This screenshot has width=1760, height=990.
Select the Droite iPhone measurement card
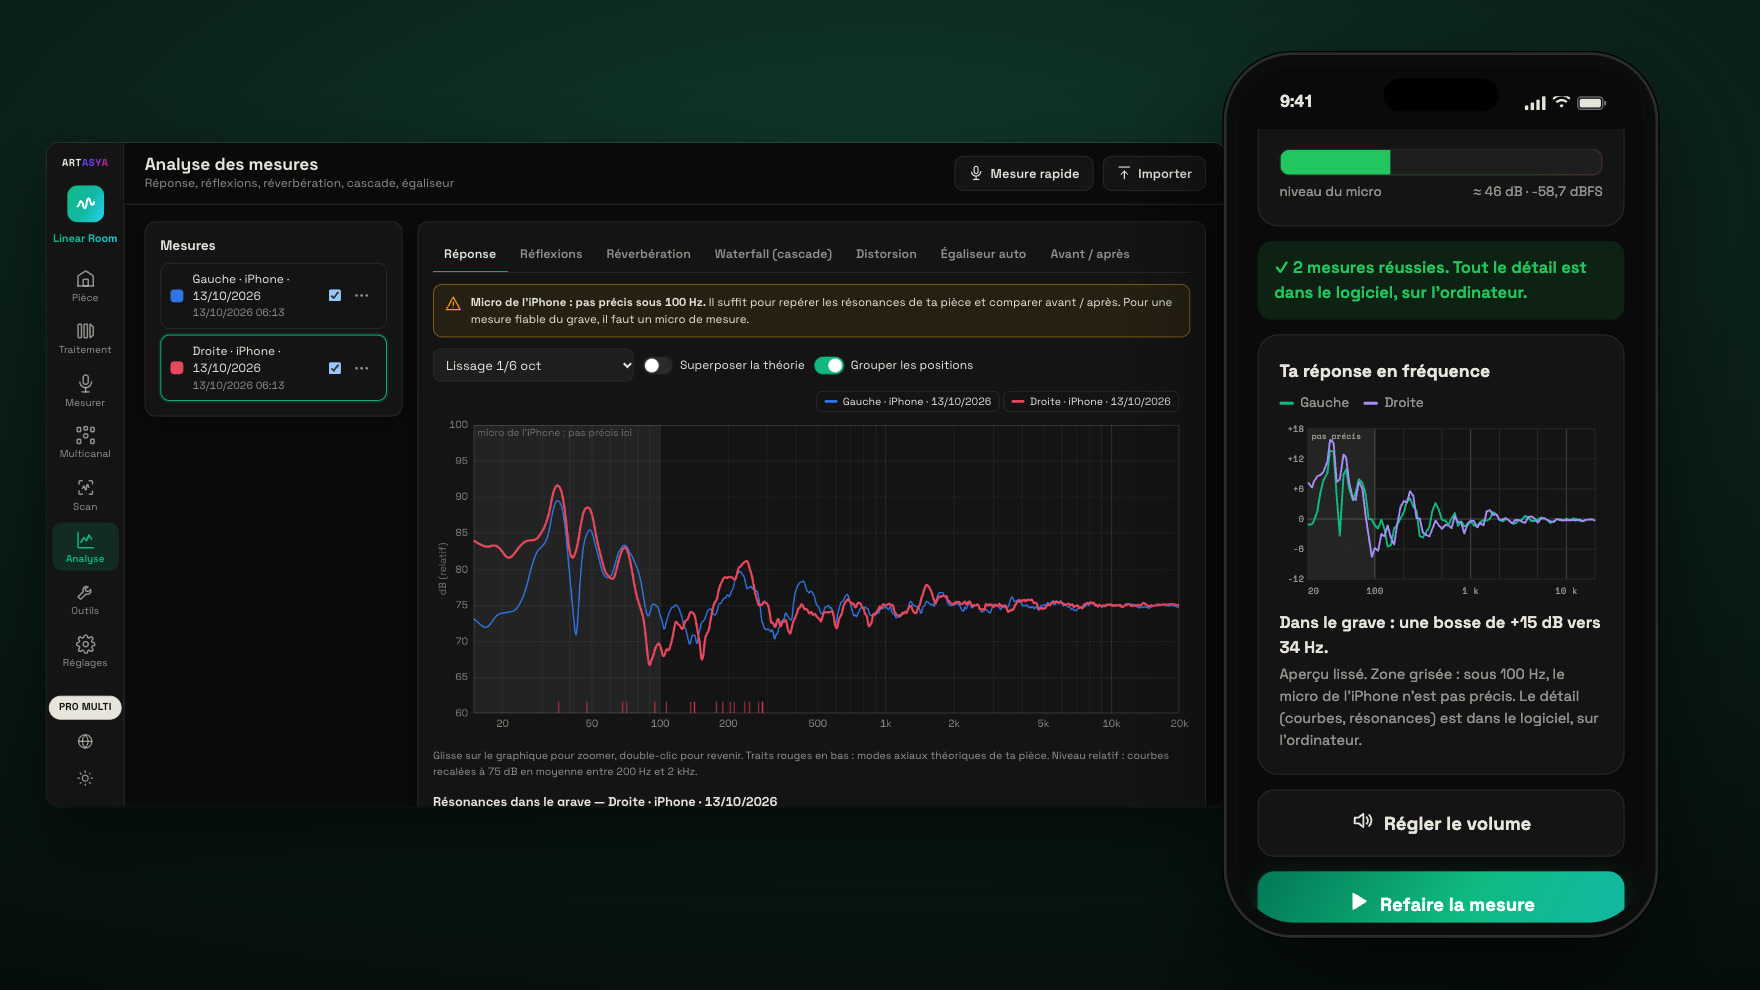pos(273,368)
